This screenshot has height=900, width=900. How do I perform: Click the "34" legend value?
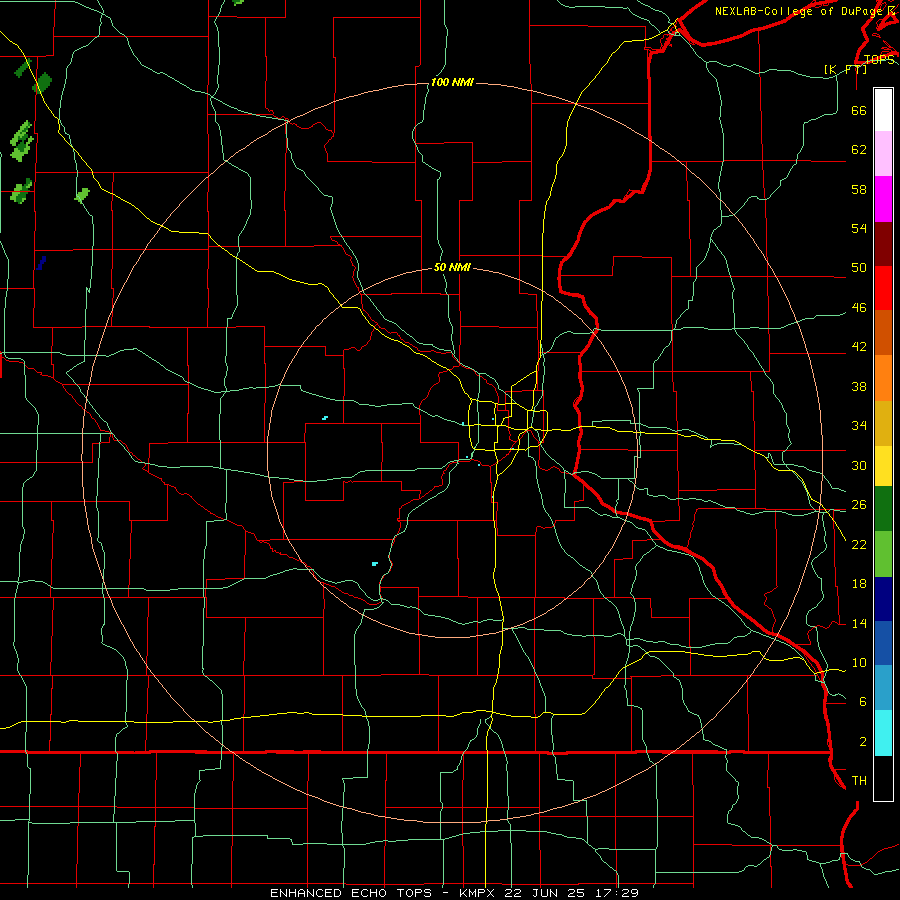[x=859, y=426]
